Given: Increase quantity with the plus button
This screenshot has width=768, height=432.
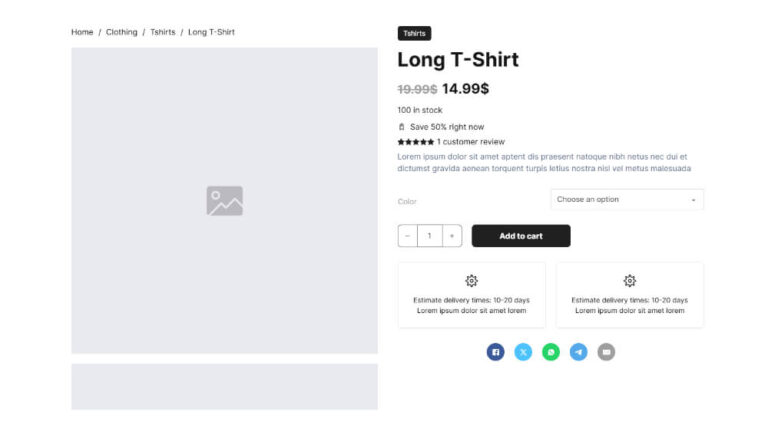Looking at the screenshot, I should (x=452, y=236).
